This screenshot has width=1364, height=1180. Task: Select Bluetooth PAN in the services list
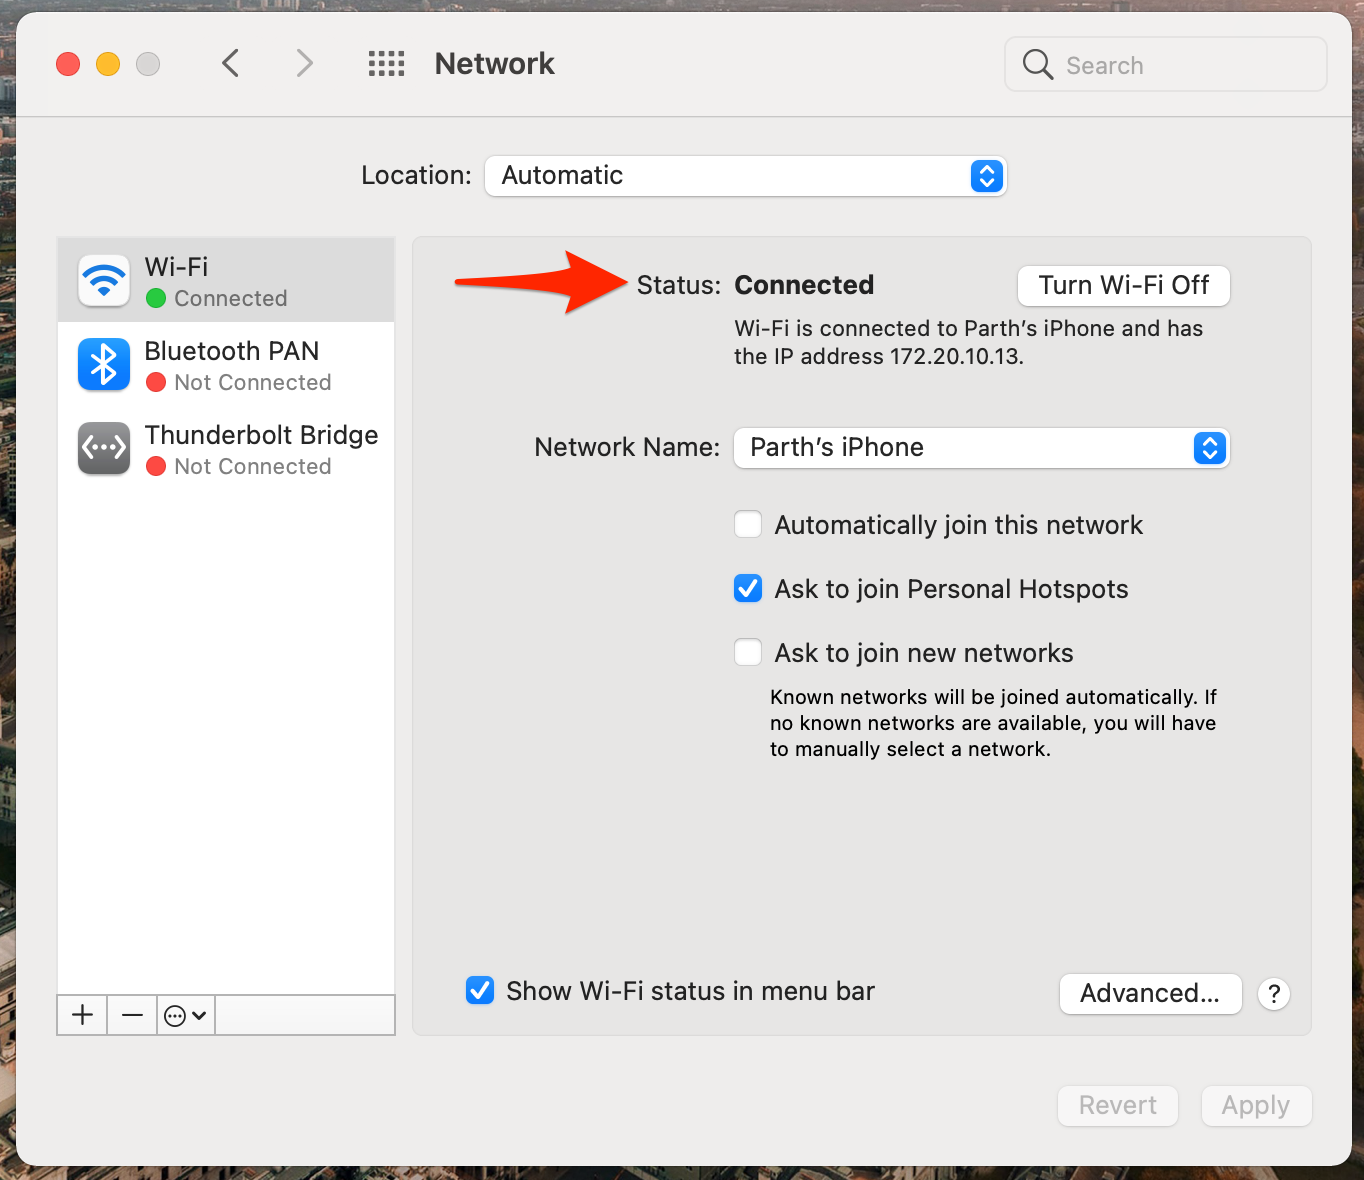point(232,365)
